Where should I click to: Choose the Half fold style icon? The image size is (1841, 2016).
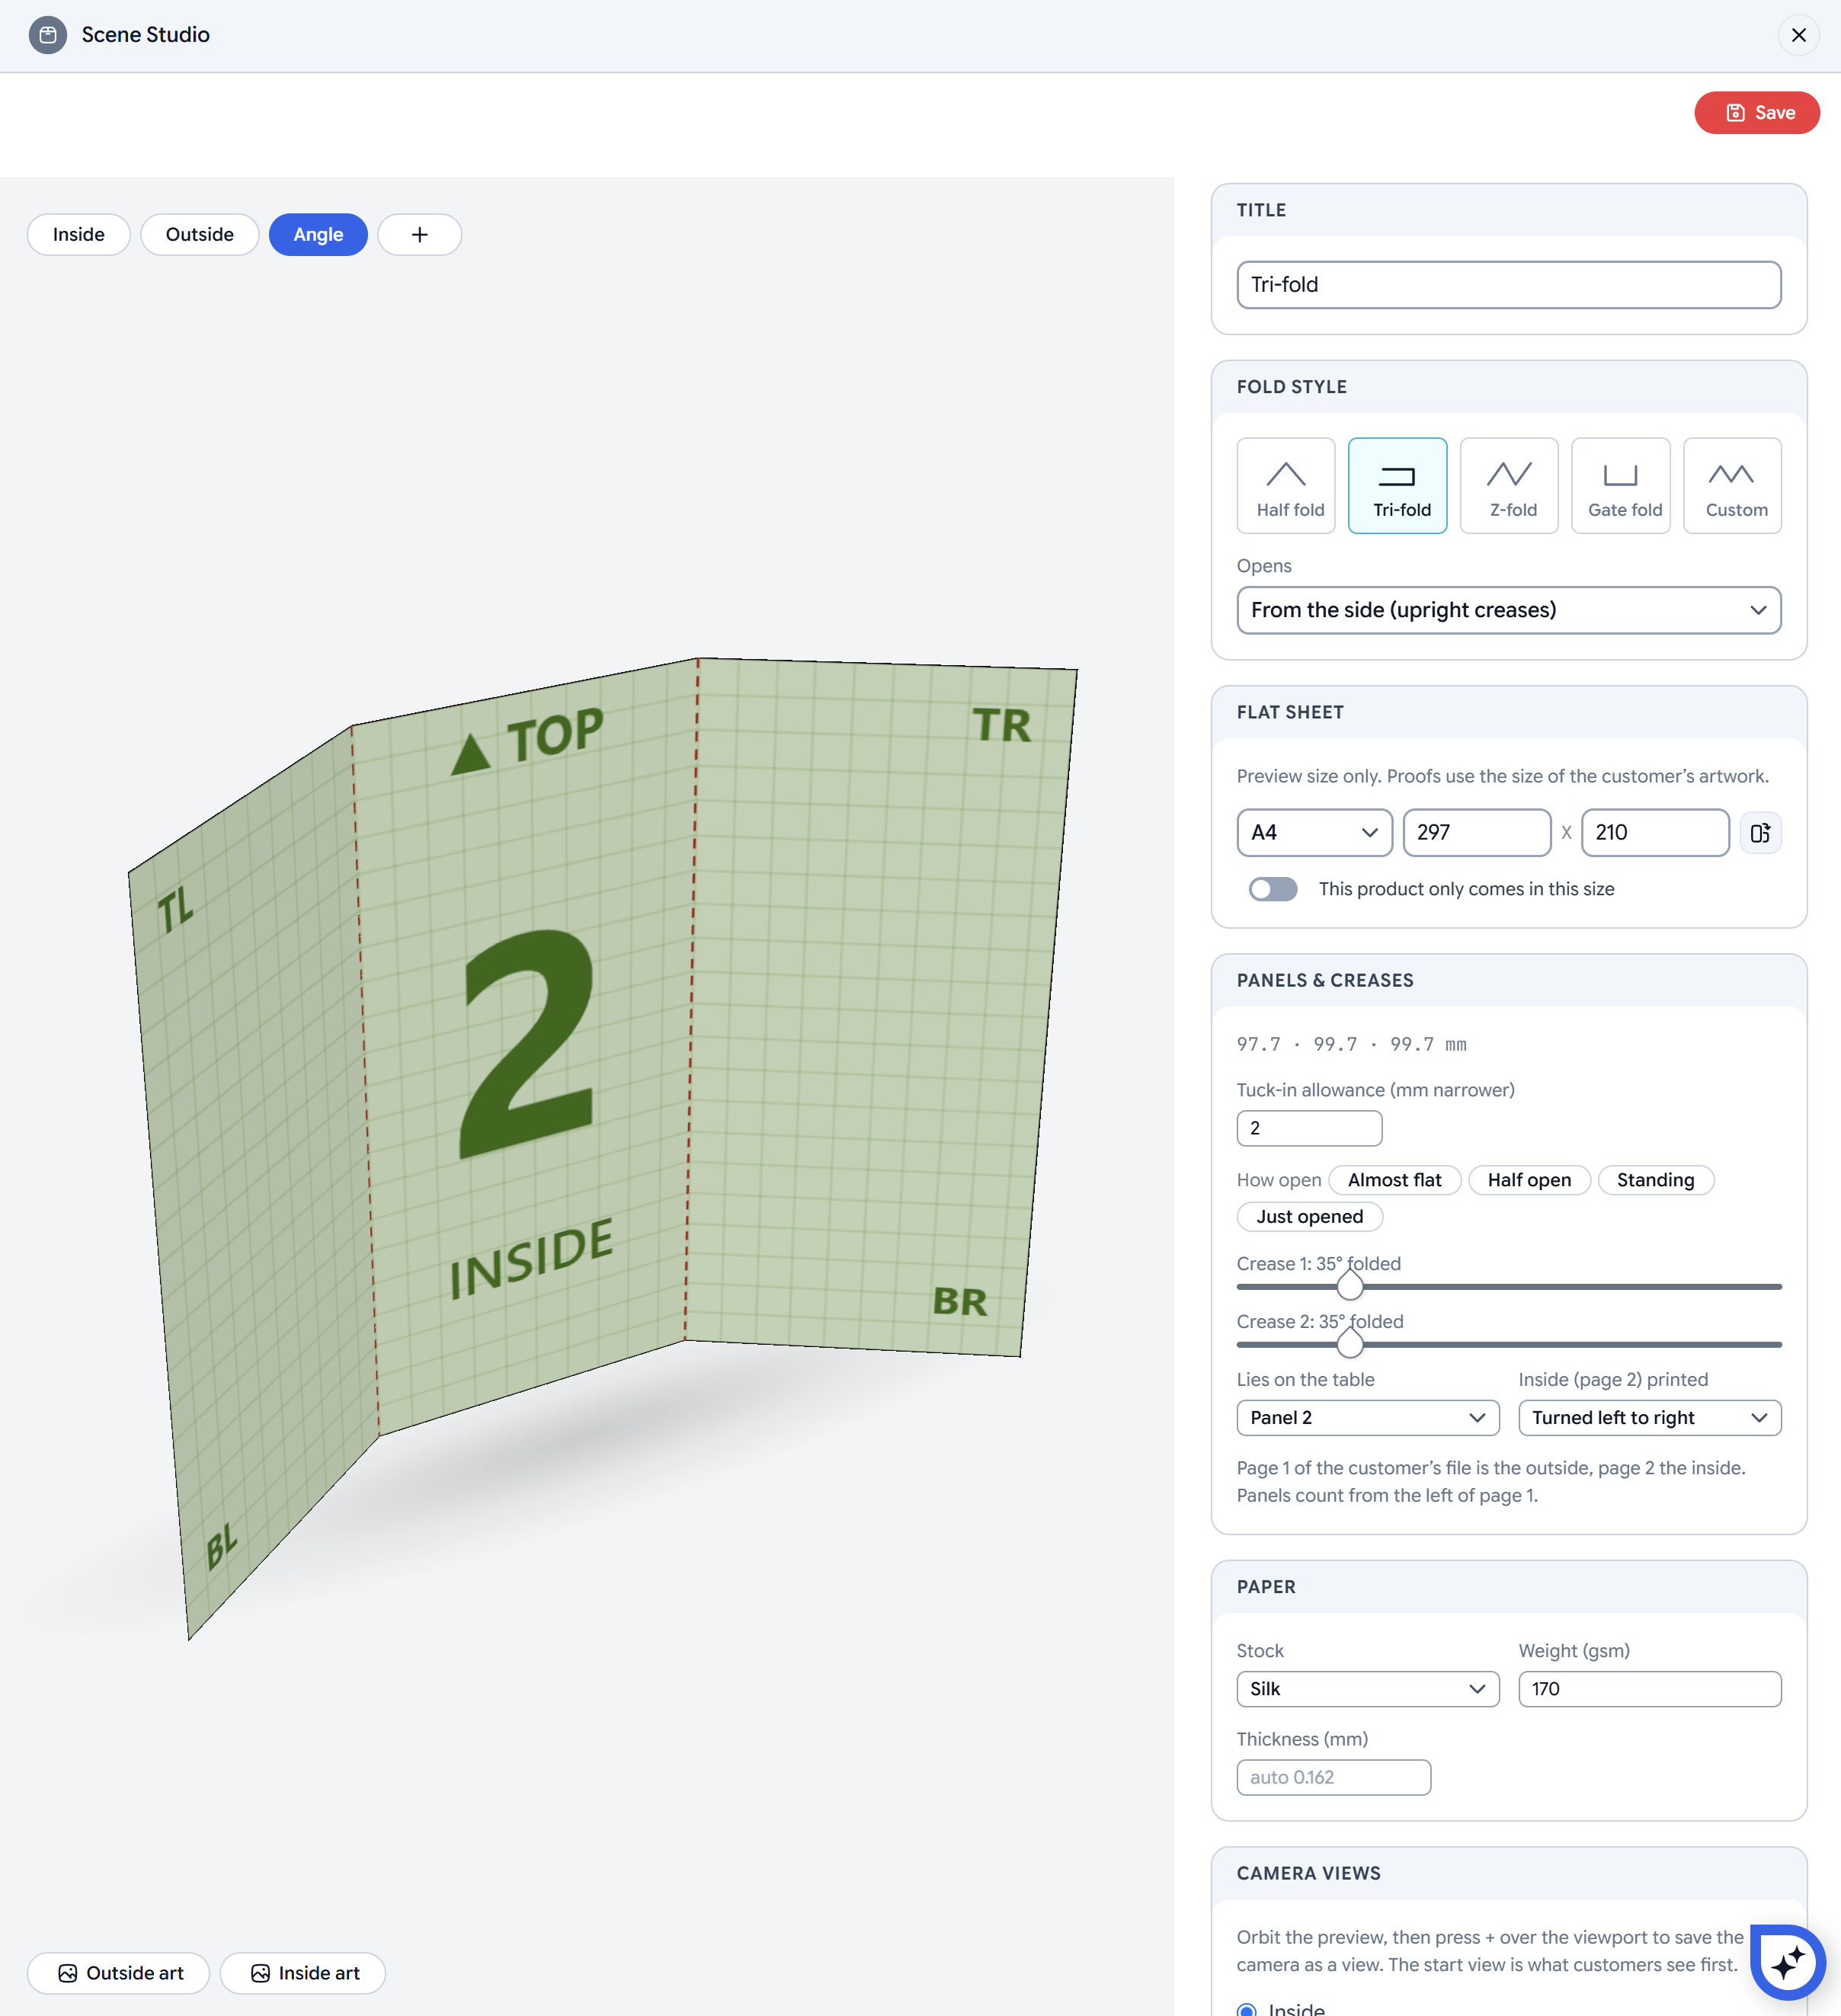pos(1286,485)
